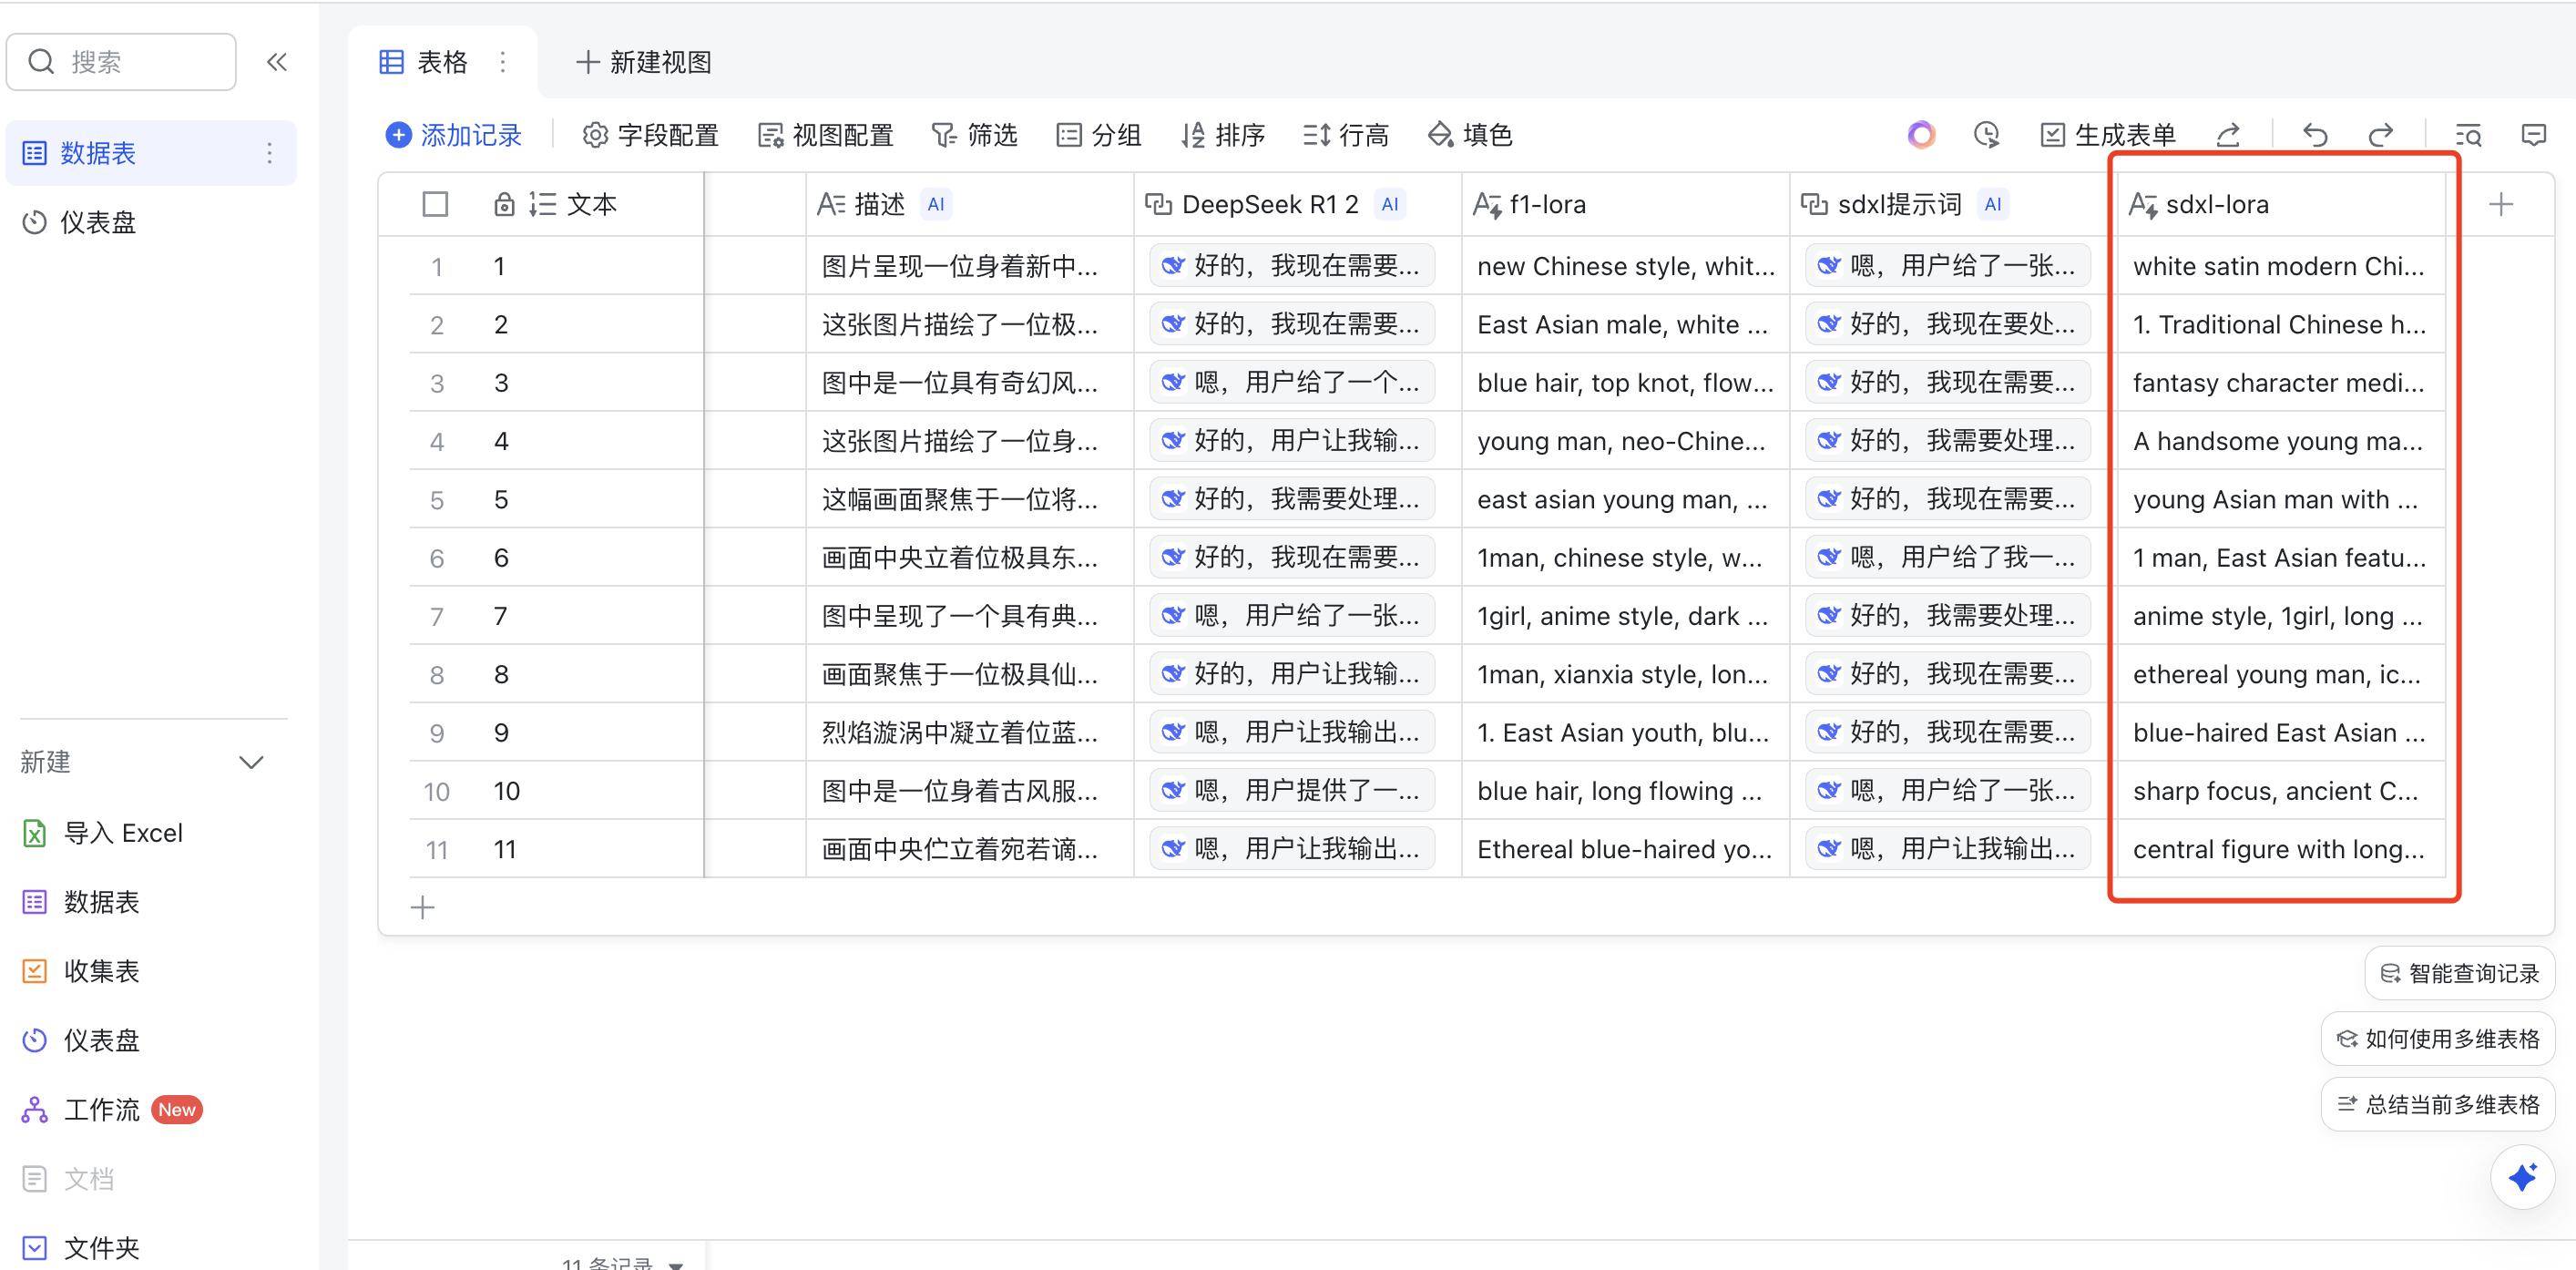
Task: Select 数据表 in top sidebar
Action: coord(151,153)
